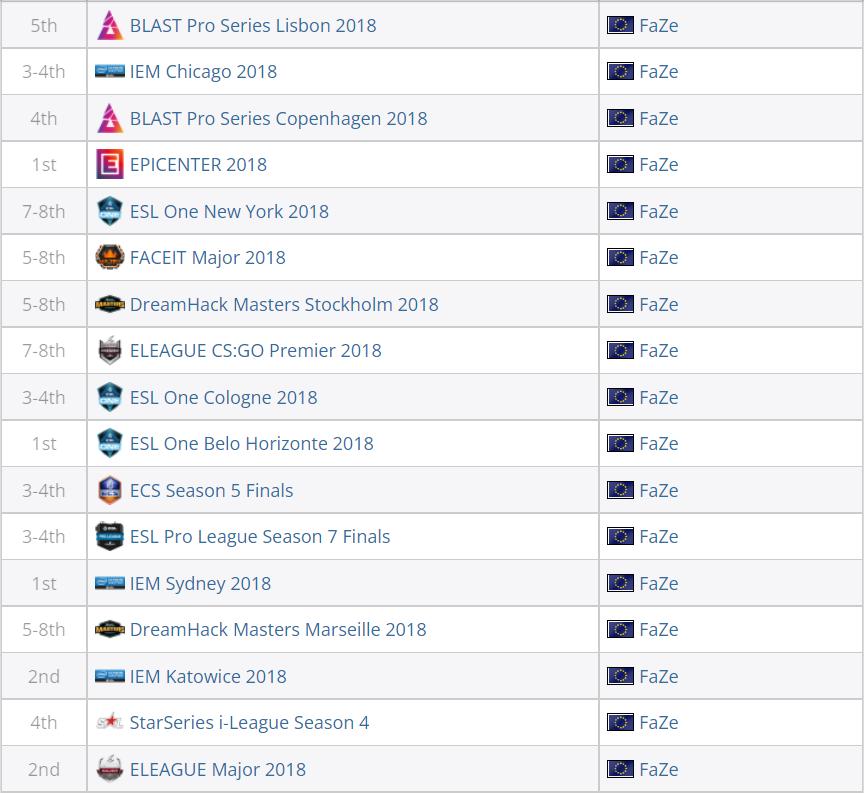
Task: Click the Europe flag next to FaZe on EPICENTER row
Action: [621, 164]
